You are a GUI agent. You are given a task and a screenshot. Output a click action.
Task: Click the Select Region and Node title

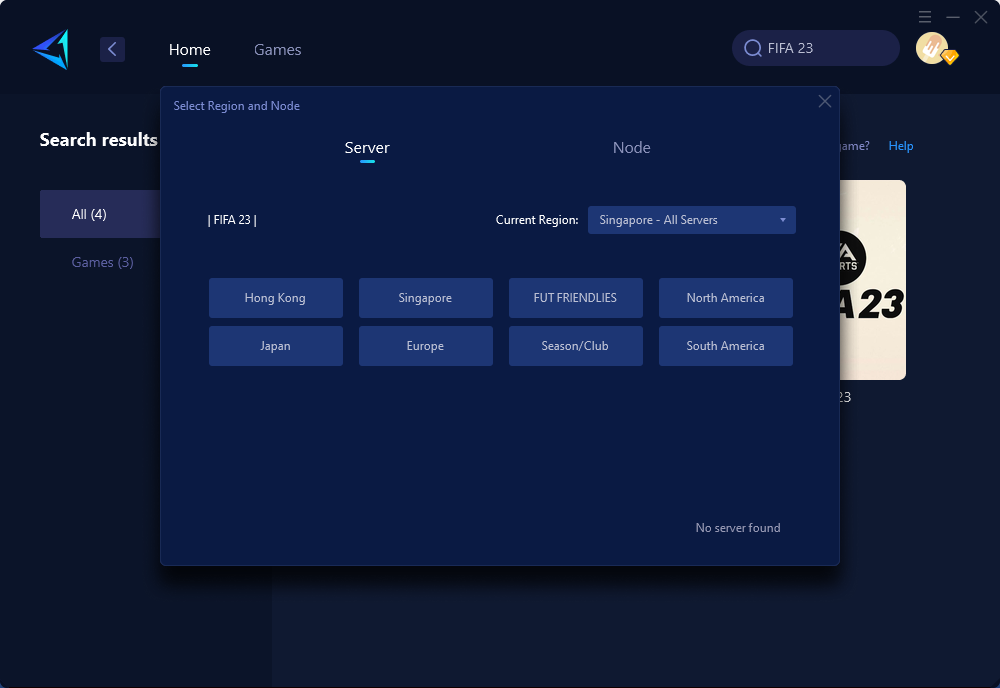pyautogui.click(x=237, y=106)
